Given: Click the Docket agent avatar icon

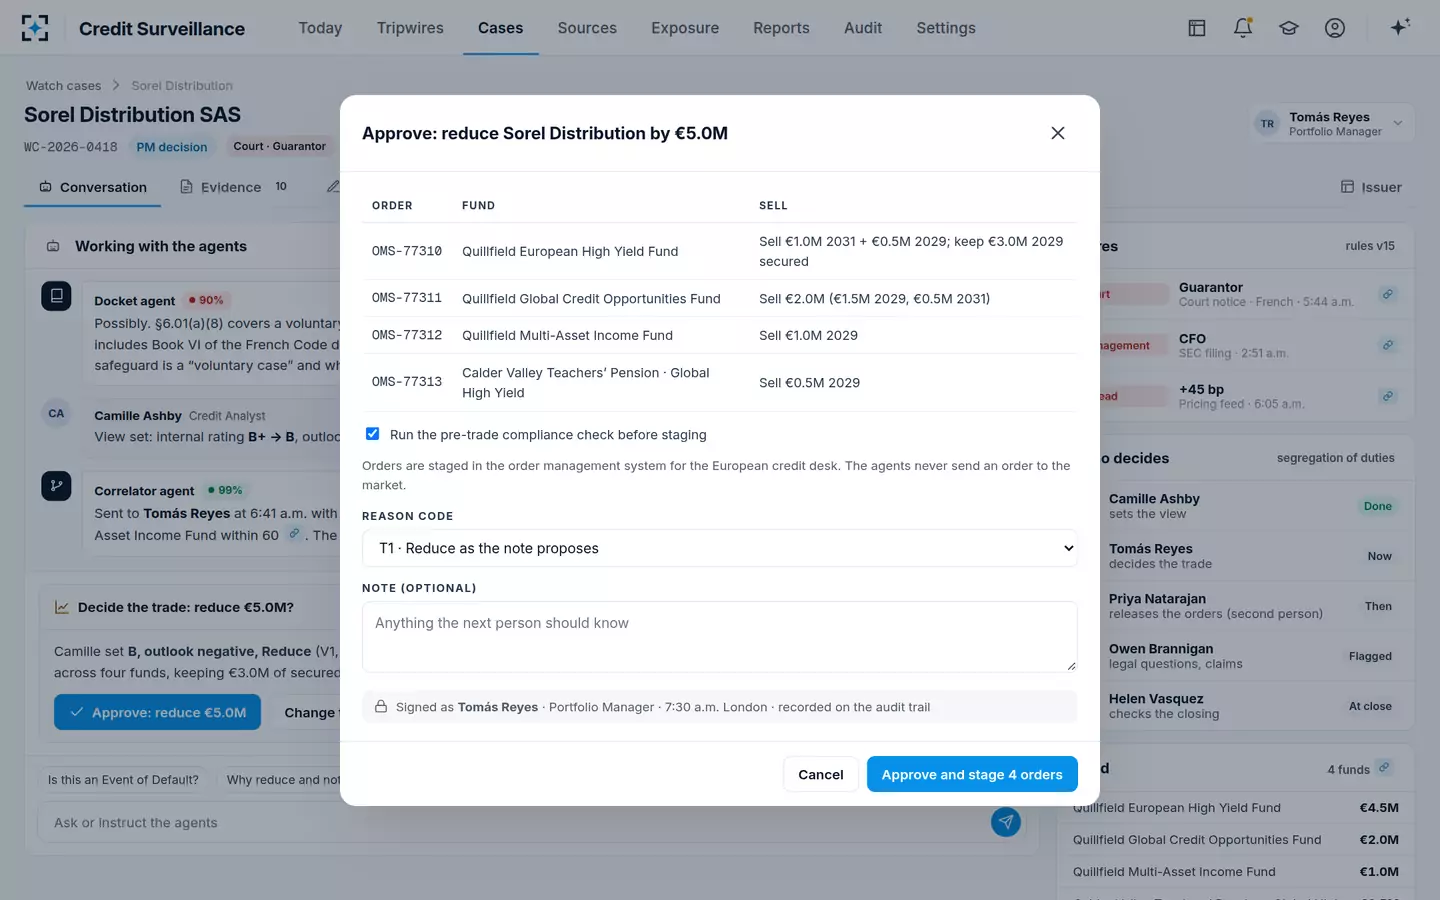Looking at the screenshot, I should click(x=56, y=296).
